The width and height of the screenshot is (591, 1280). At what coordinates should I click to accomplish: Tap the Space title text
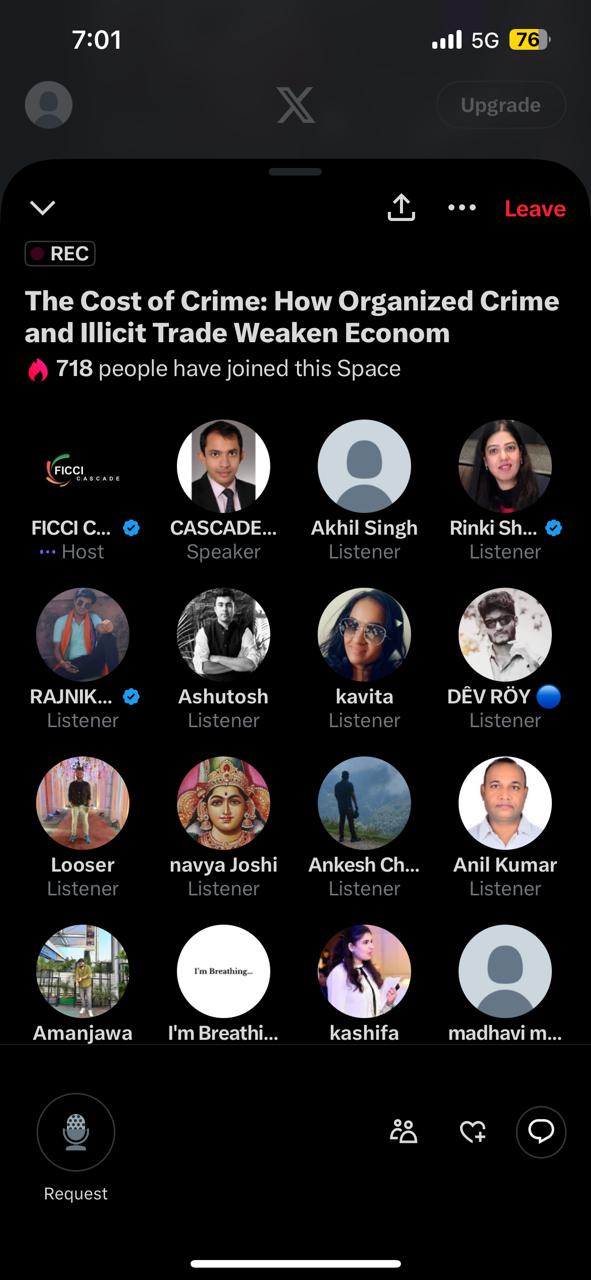[x=292, y=317]
